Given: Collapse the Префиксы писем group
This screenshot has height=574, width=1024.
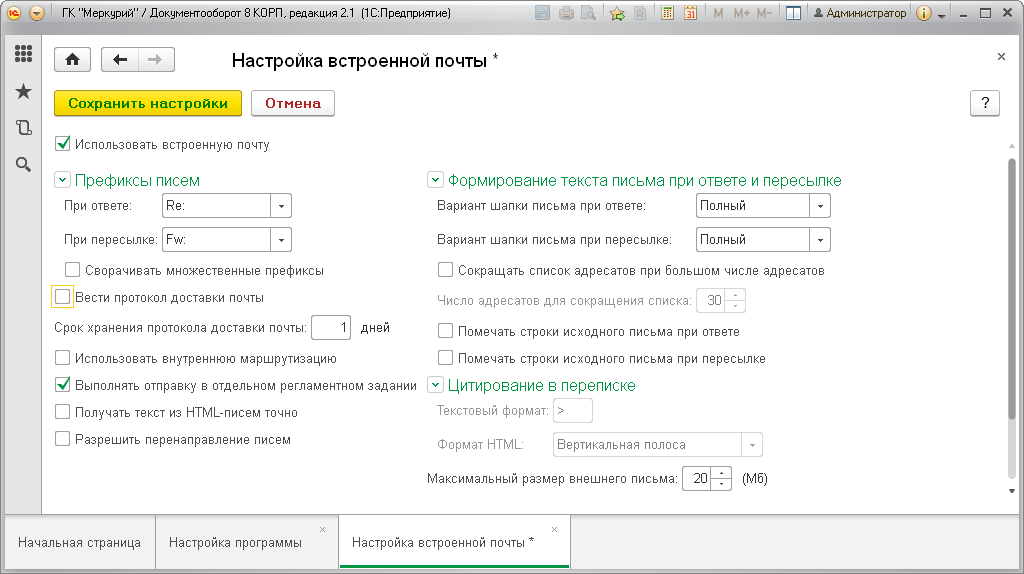Looking at the screenshot, I should [x=62, y=180].
